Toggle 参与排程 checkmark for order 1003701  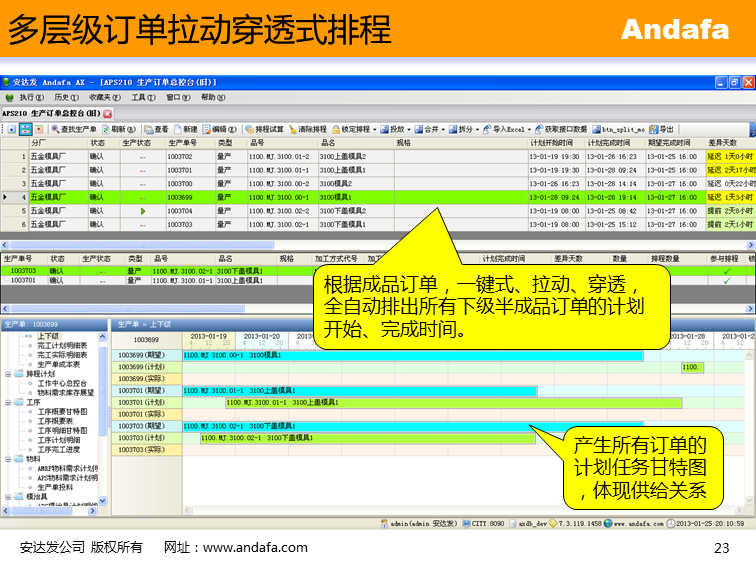pos(727,281)
